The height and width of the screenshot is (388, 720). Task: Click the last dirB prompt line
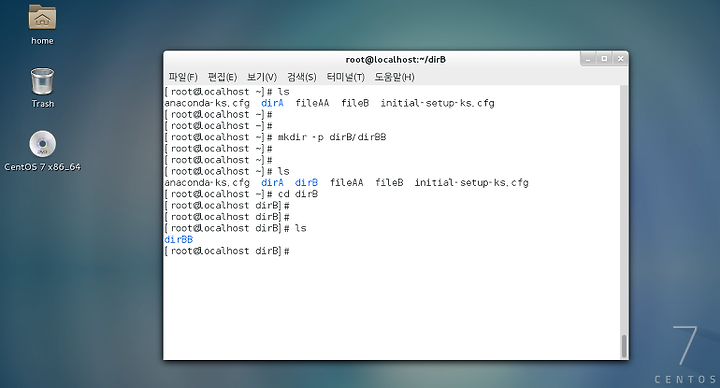(227, 251)
